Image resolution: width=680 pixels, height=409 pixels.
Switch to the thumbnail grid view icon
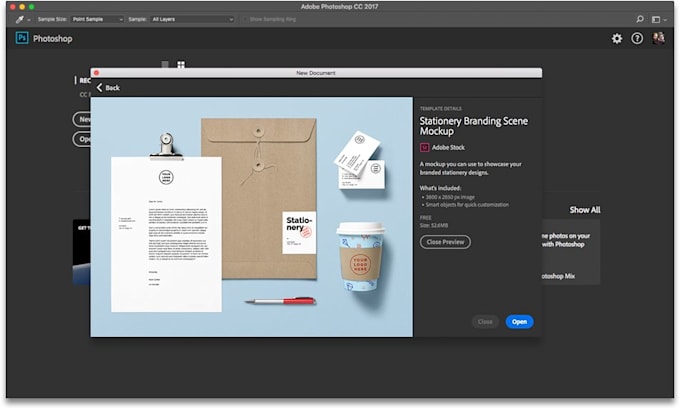[181, 65]
